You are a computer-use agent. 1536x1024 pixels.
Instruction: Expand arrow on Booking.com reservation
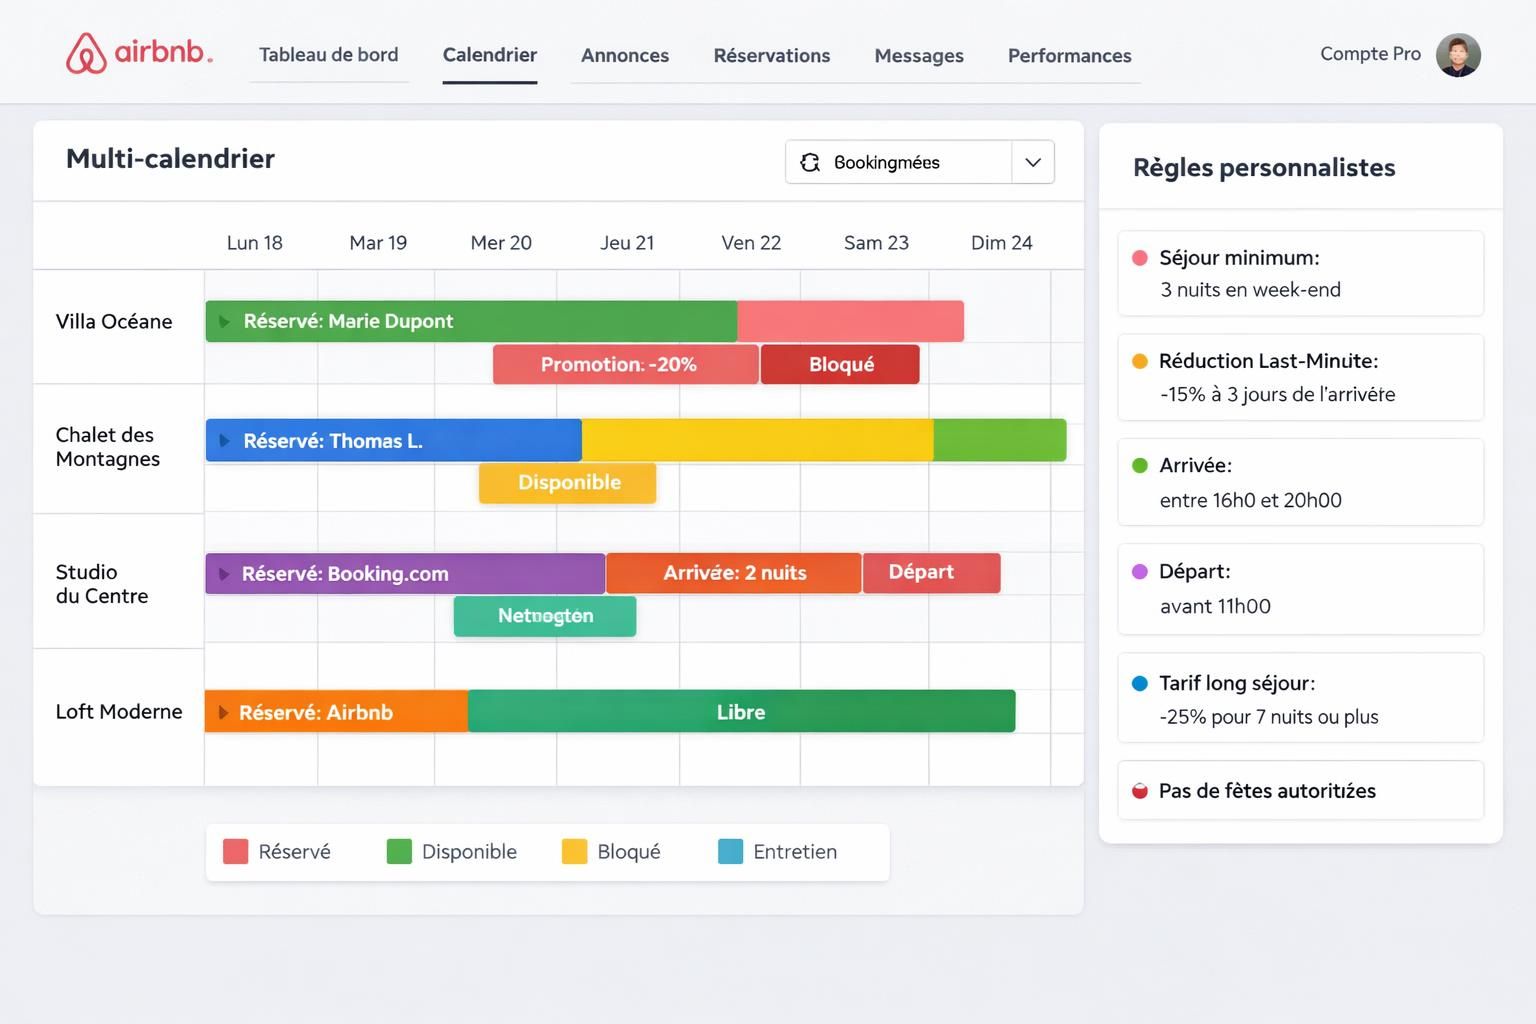(224, 574)
